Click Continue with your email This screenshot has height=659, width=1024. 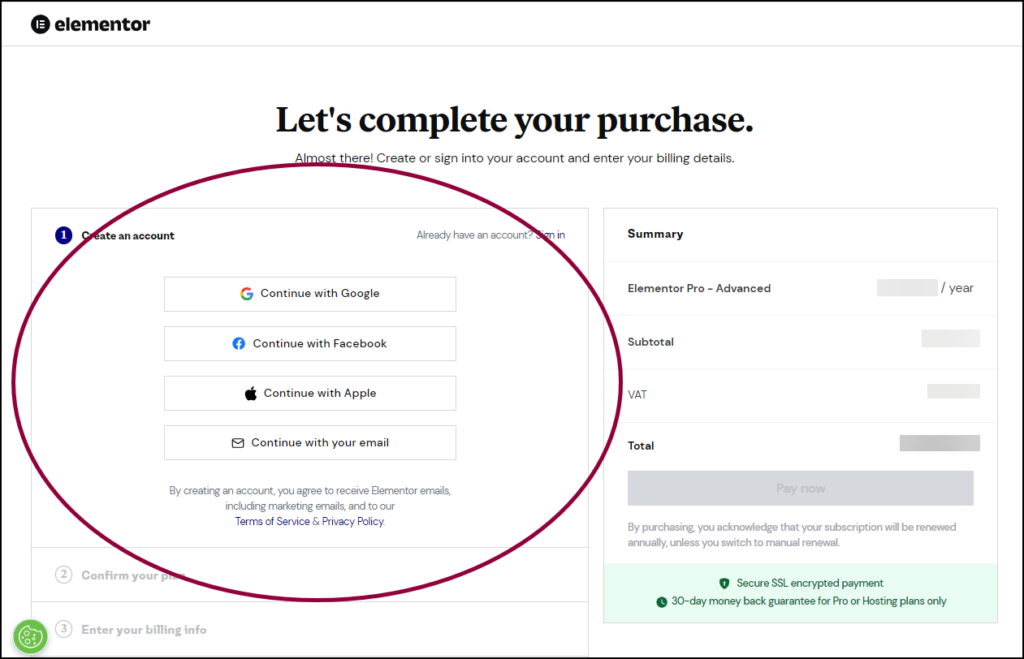click(309, 442)
